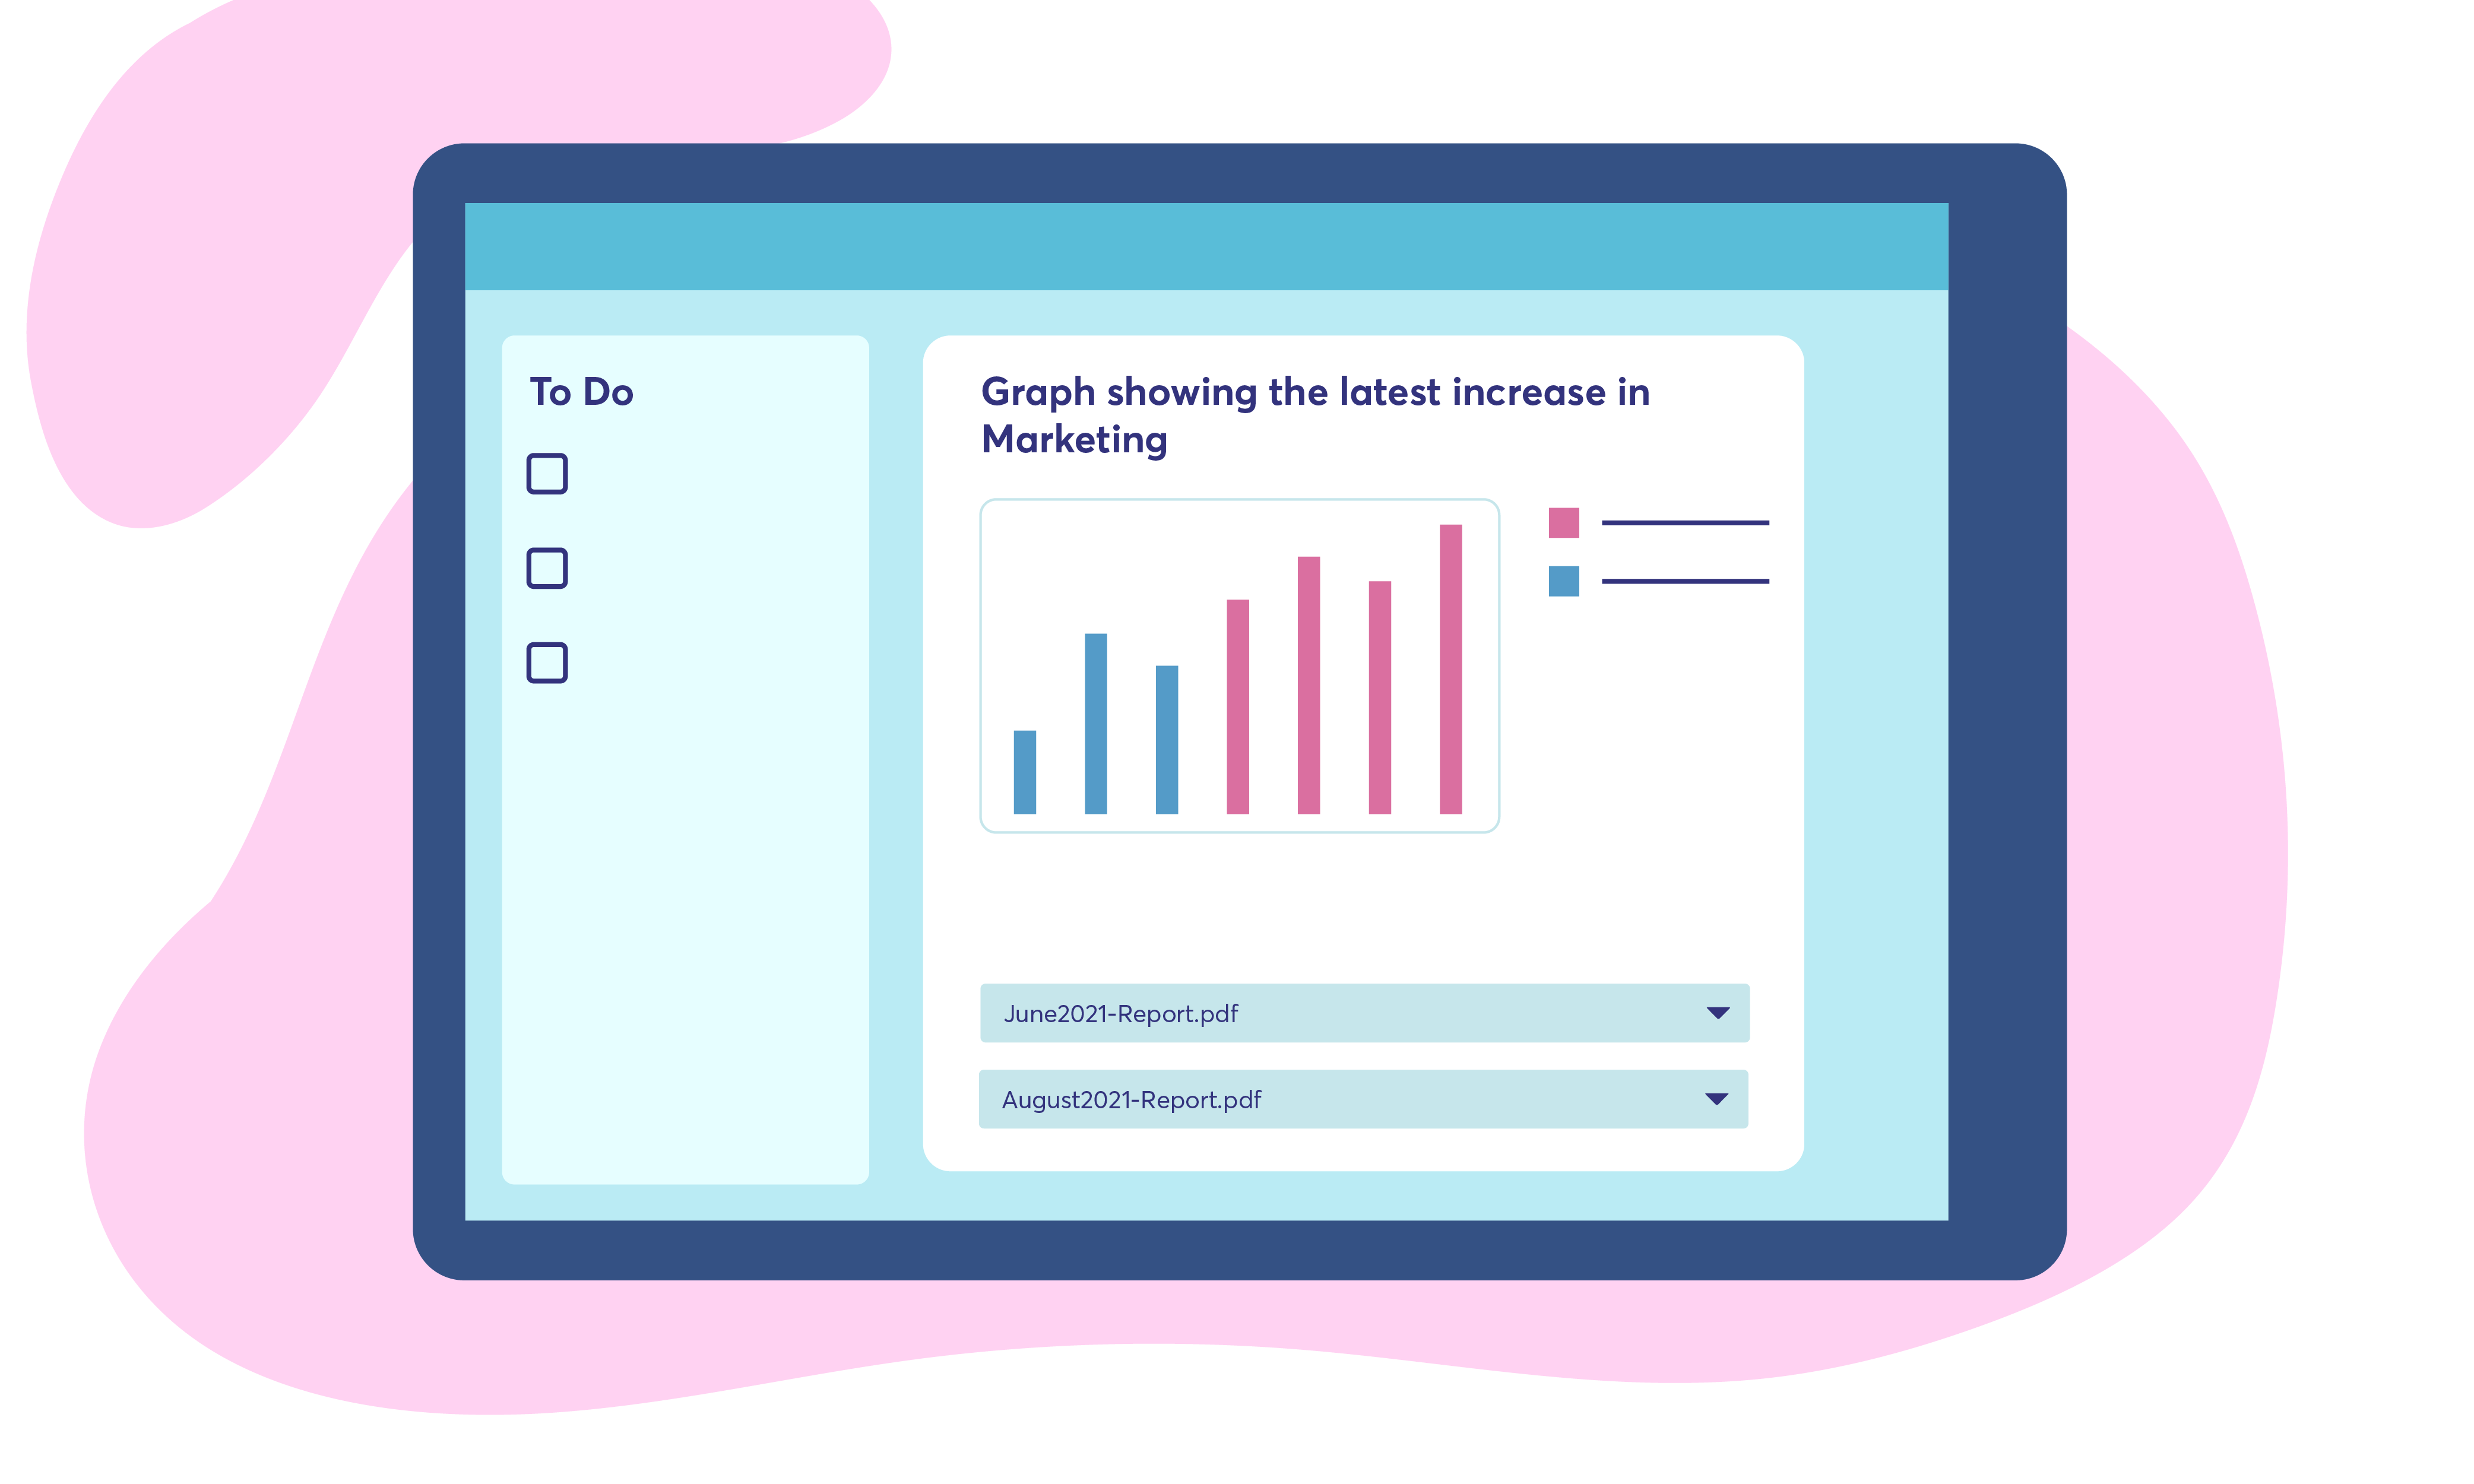Image resolution: width=2474 pixels, height=1484 pixels.
Task: Tick the second To Do checkbox
Action: (547, 568)
